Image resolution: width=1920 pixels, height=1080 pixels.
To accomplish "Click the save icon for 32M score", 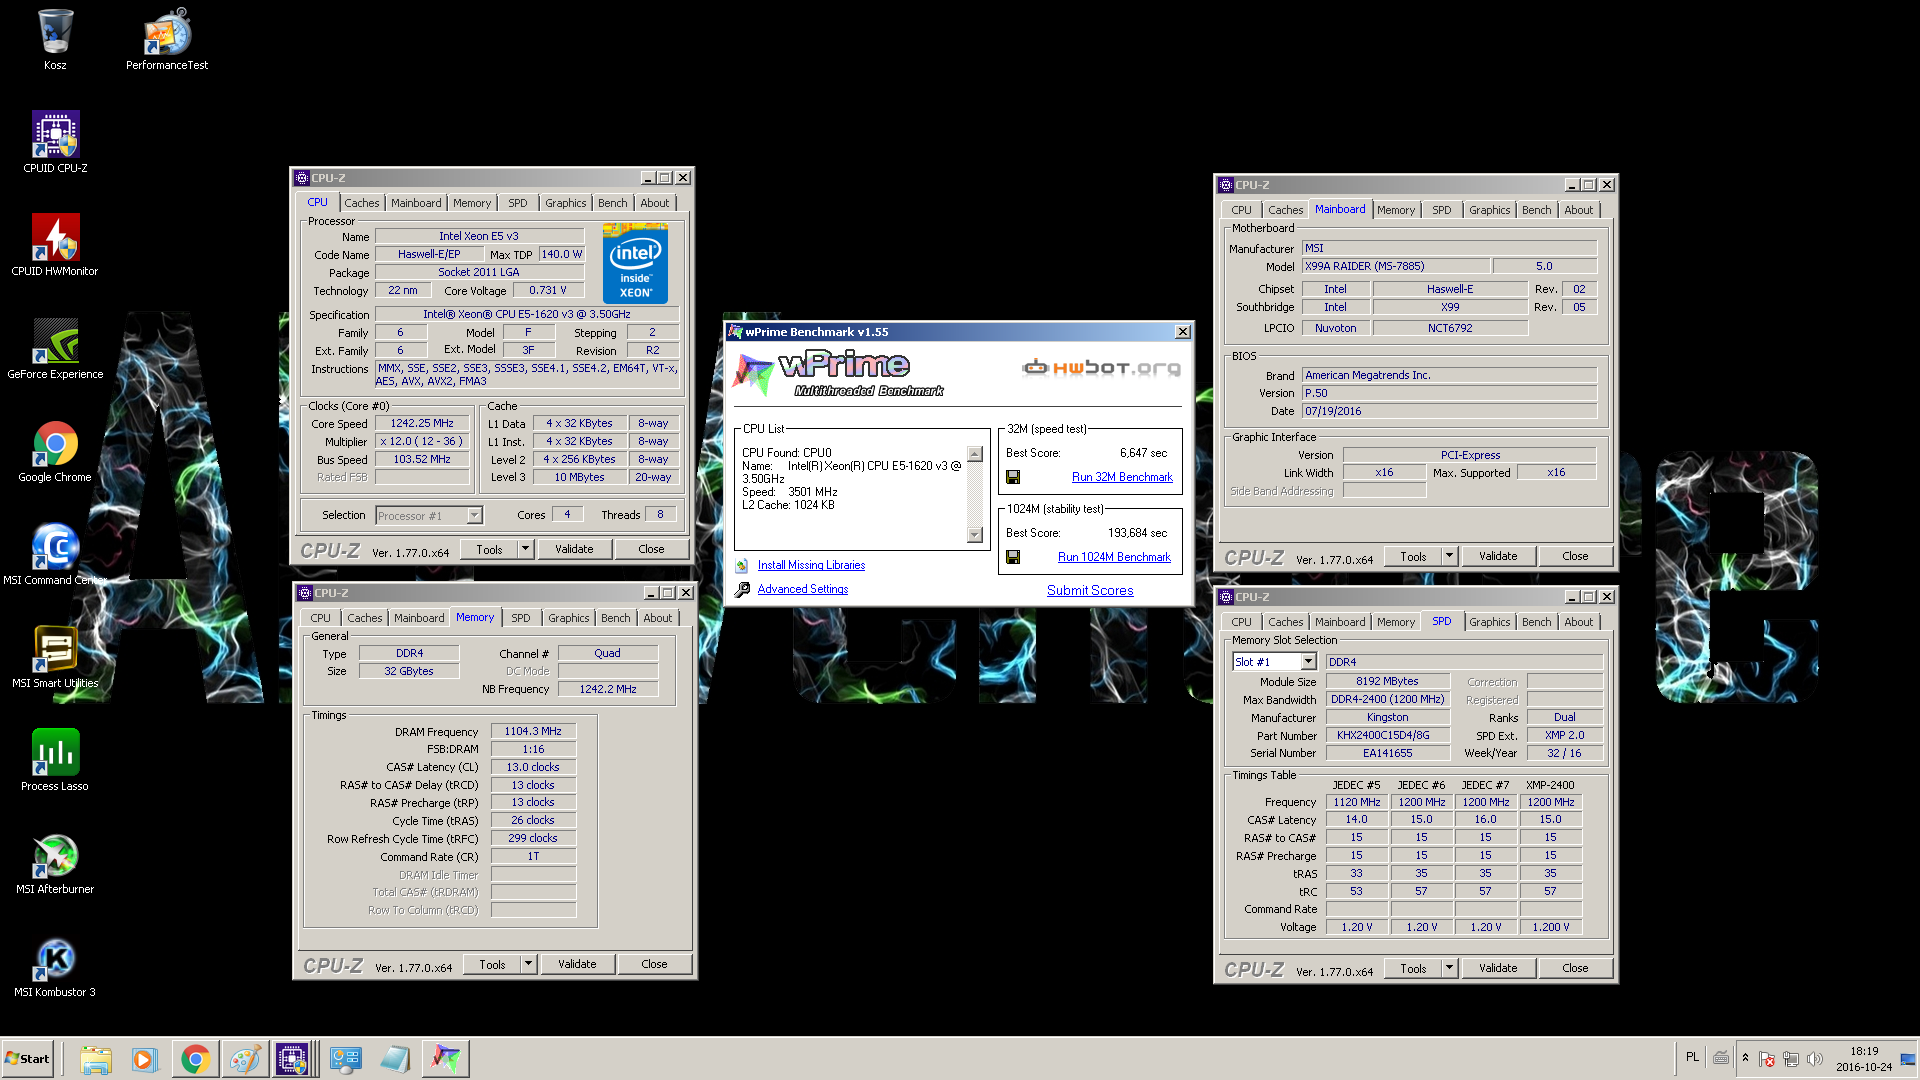I will pos(1013,477).
